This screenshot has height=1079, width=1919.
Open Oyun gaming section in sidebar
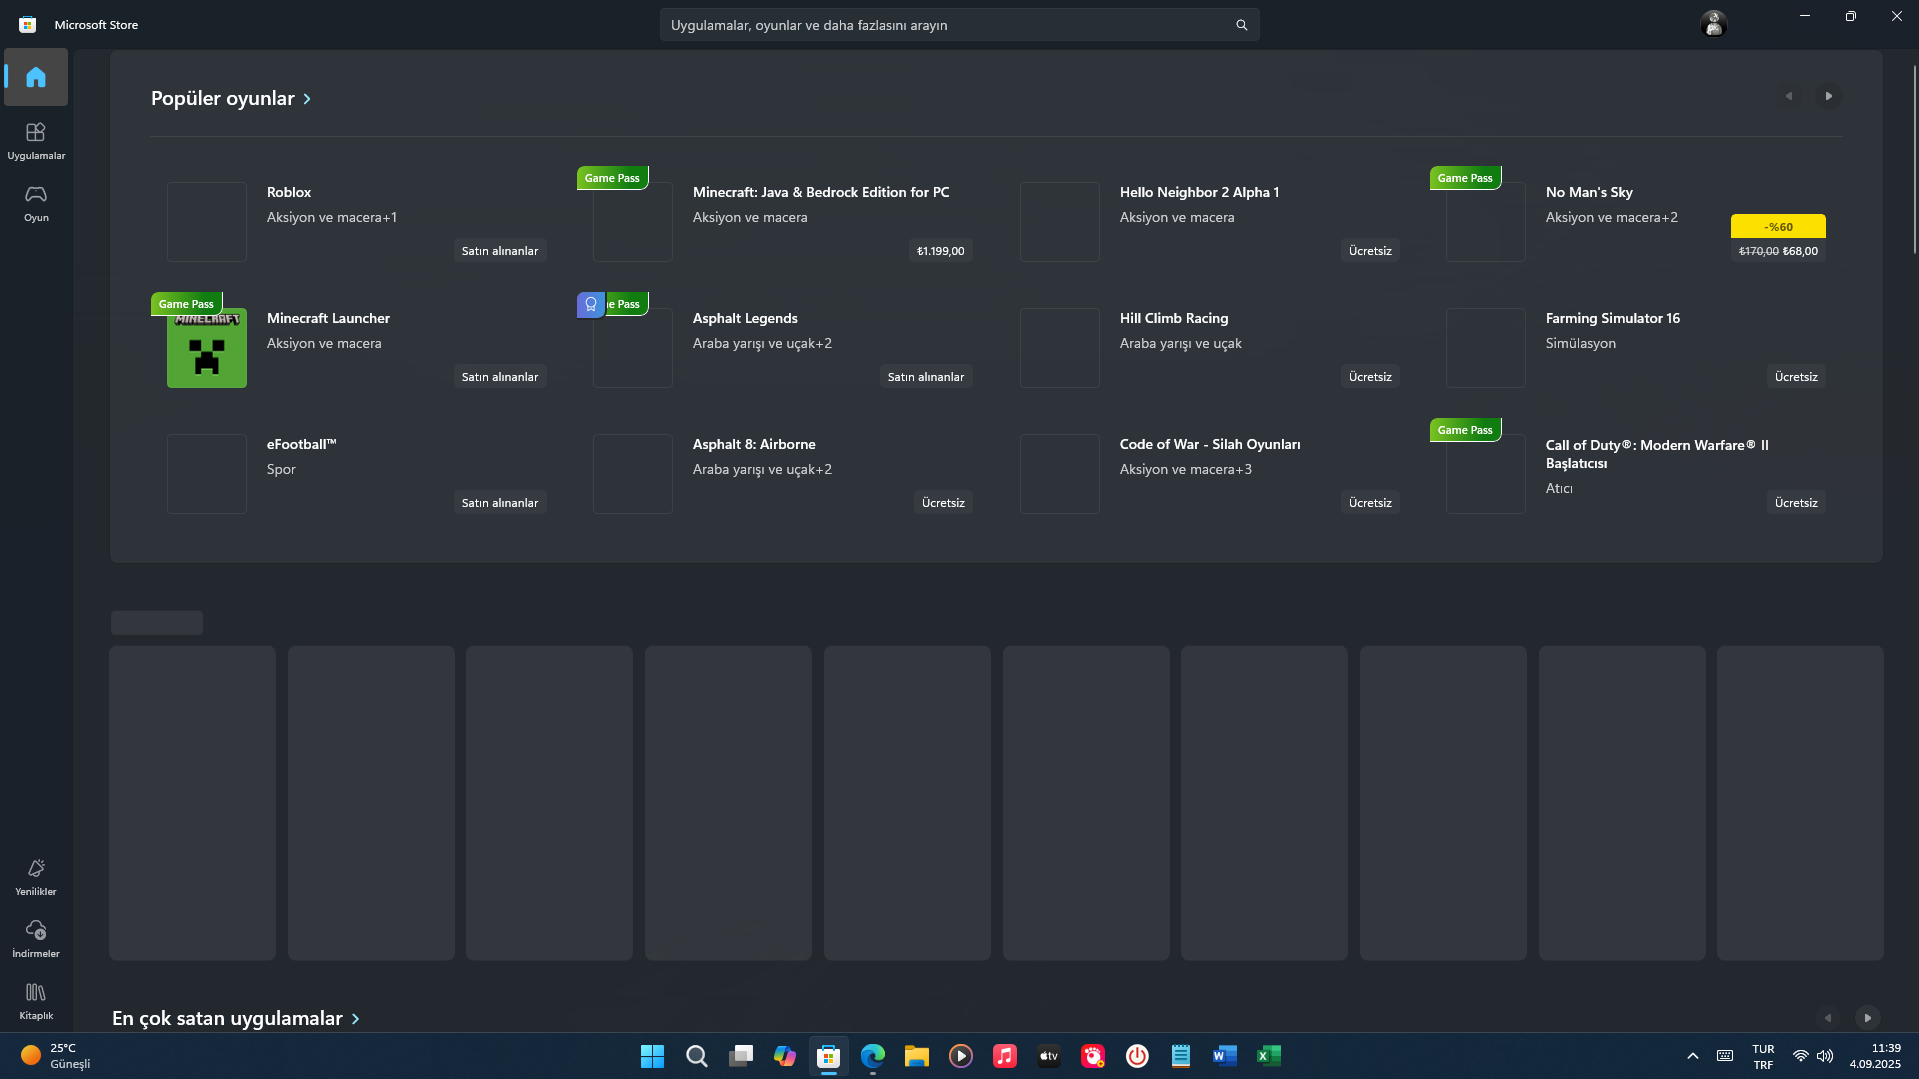pos(36,203)
